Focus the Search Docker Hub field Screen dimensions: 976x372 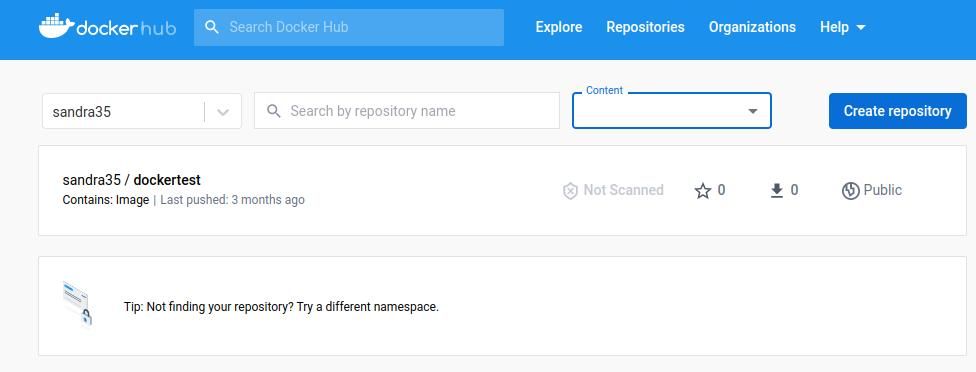(x=349, y=27)
